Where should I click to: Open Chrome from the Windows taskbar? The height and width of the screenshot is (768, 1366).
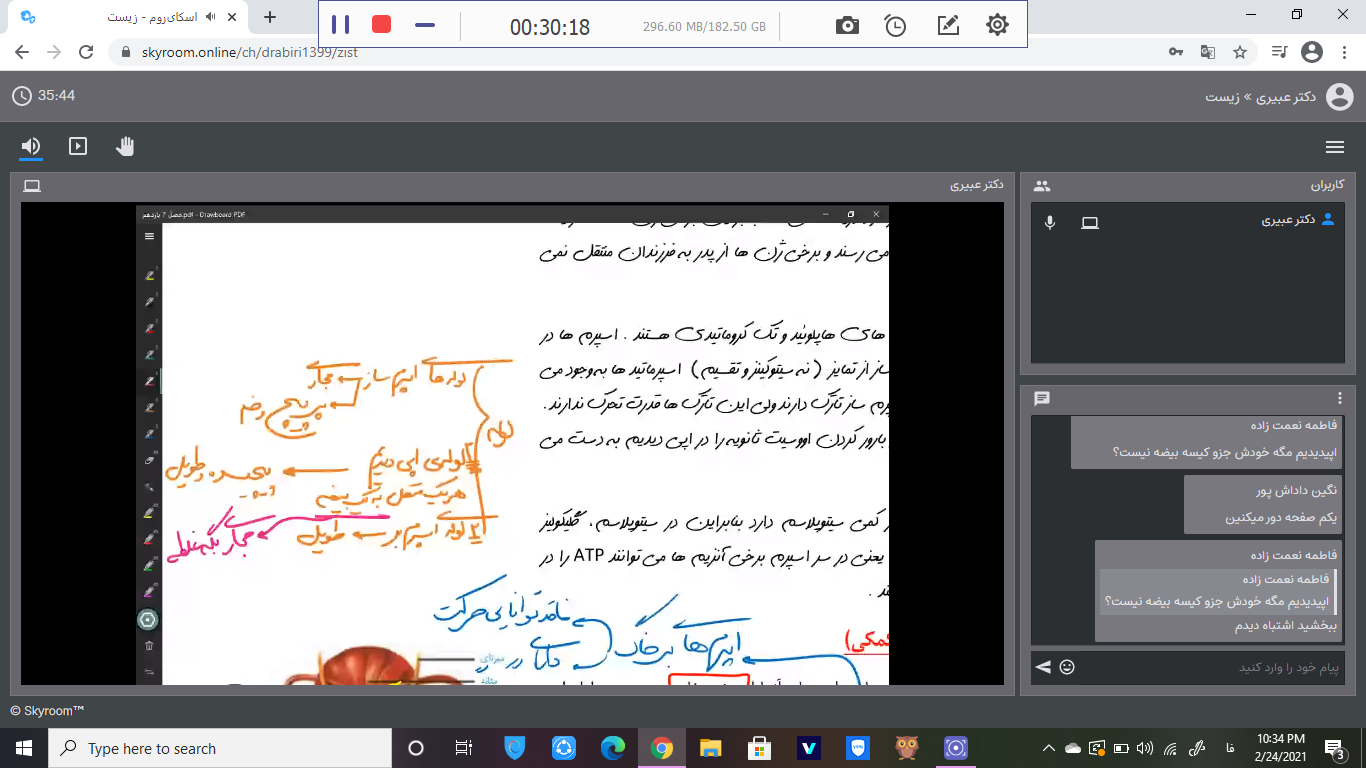click(x=661, y=748)
